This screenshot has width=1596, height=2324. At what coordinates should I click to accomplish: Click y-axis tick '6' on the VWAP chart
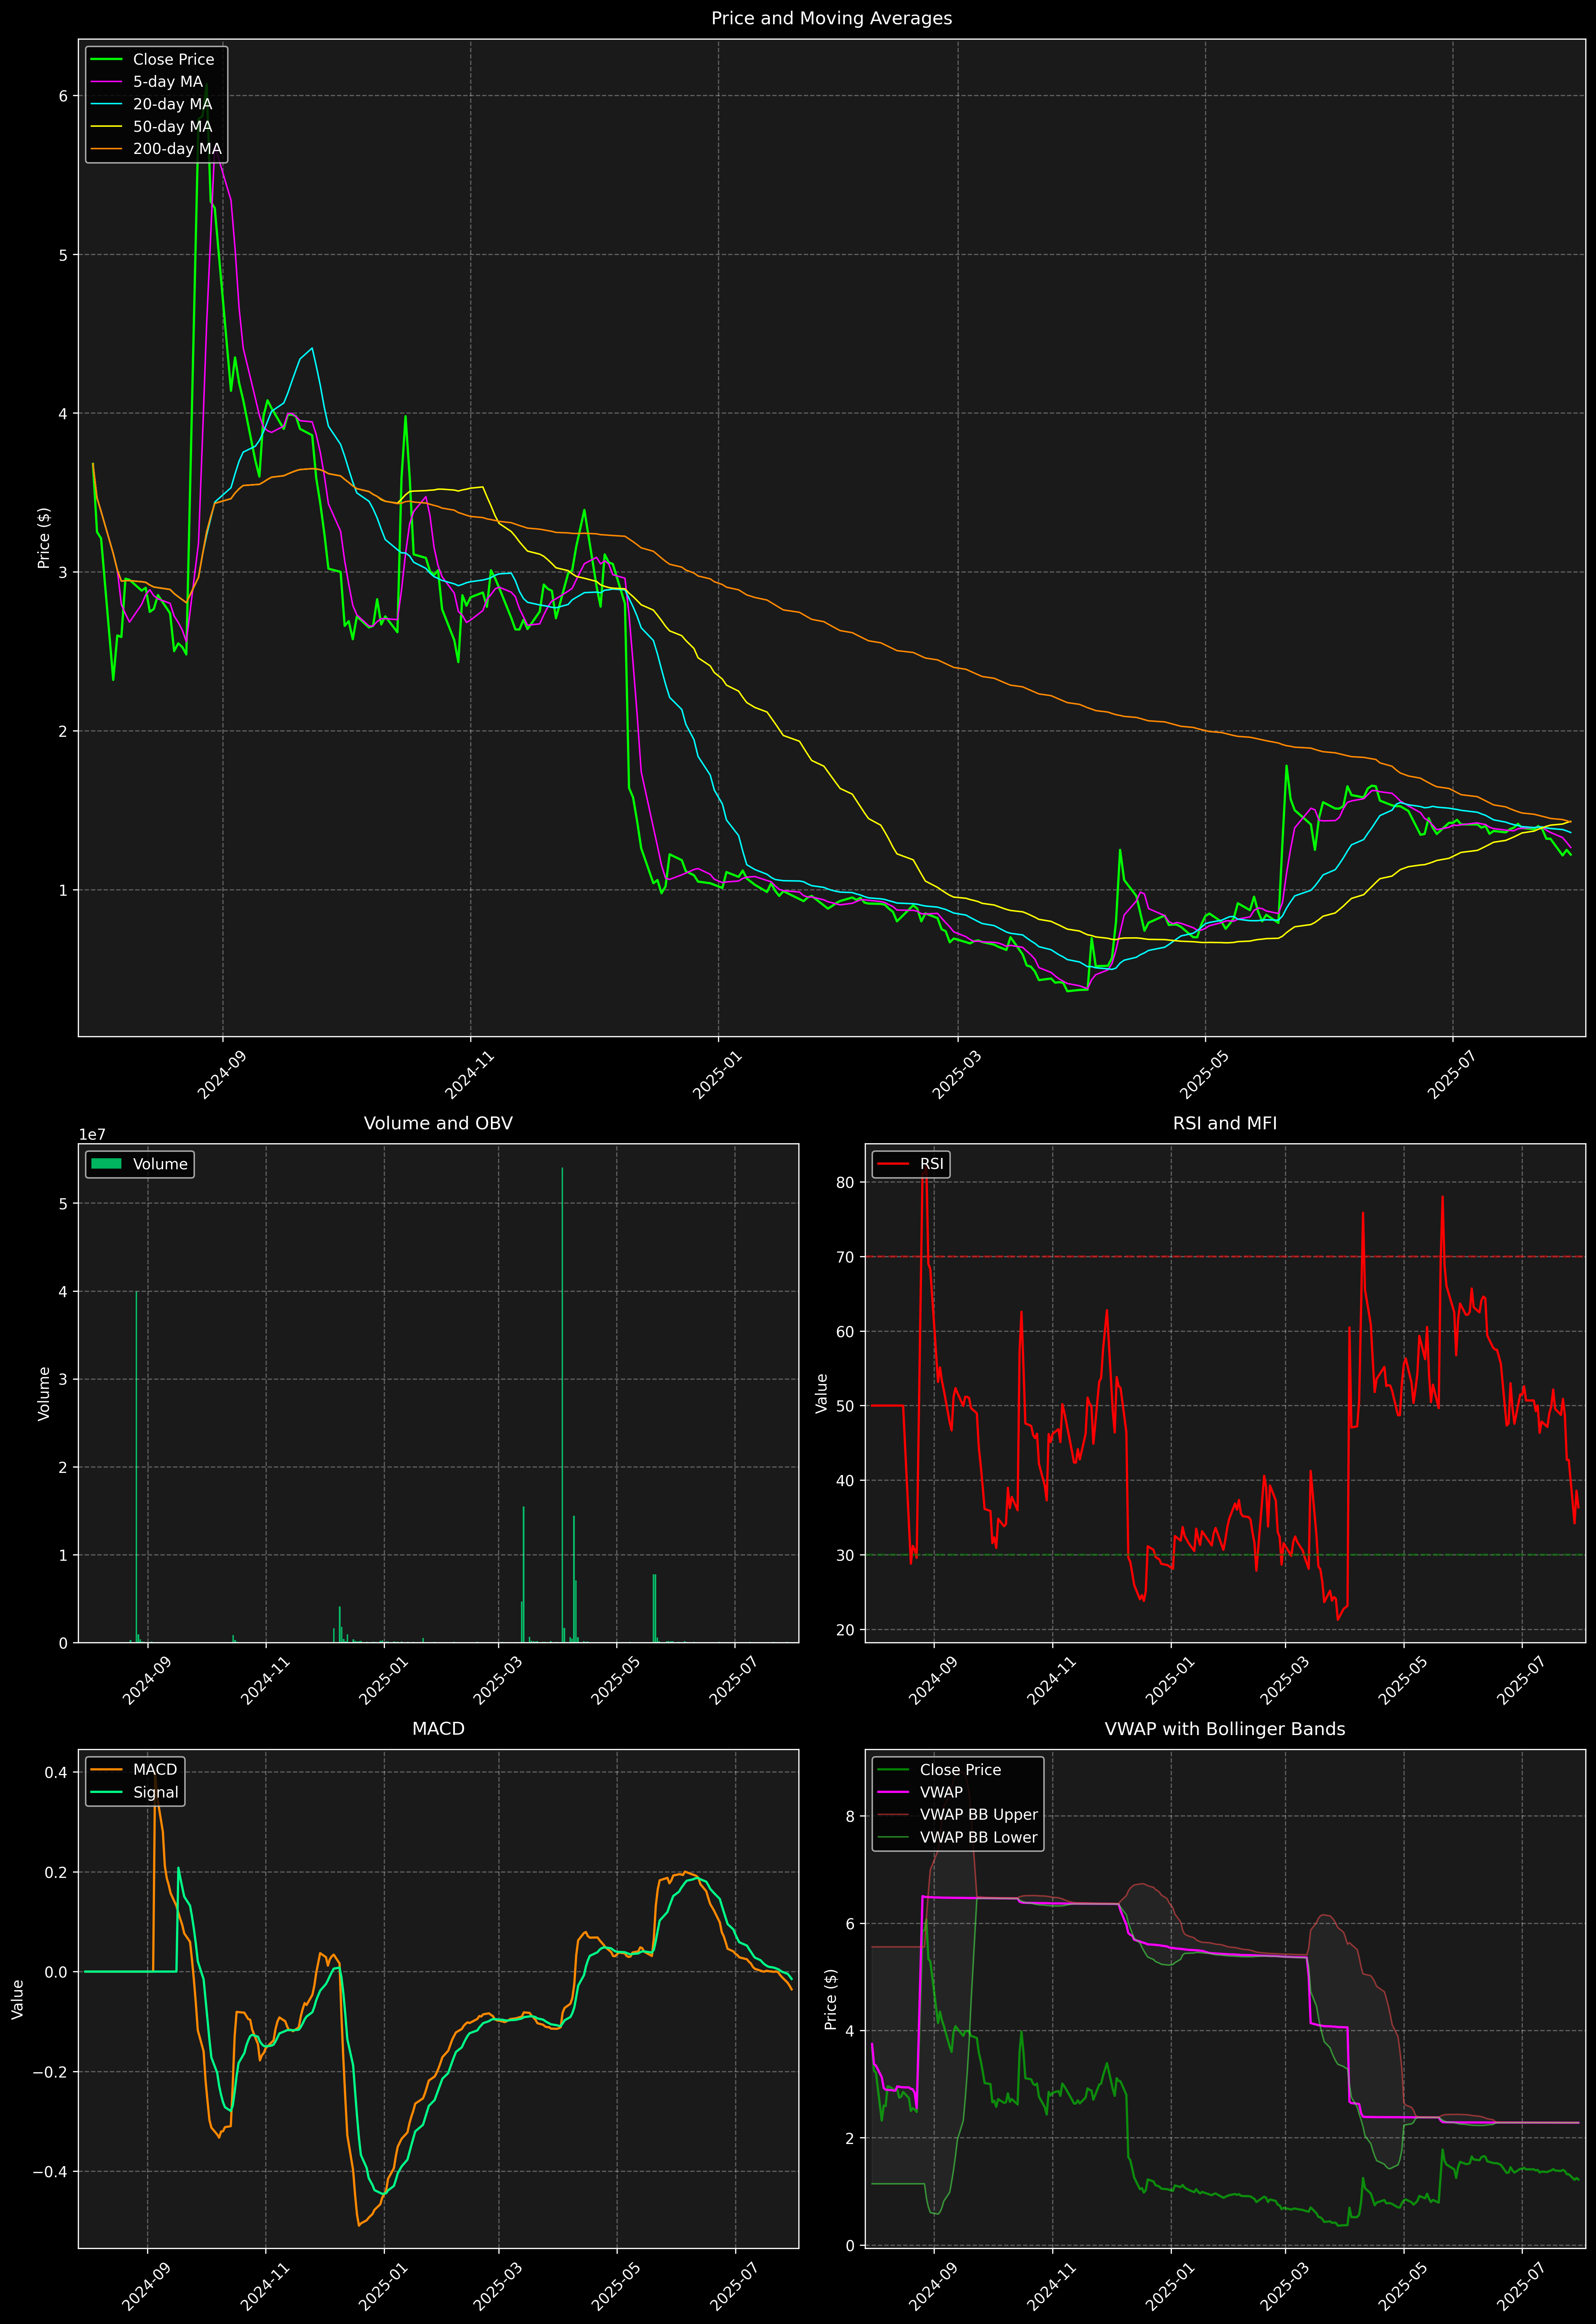[x=850, y=1924]
